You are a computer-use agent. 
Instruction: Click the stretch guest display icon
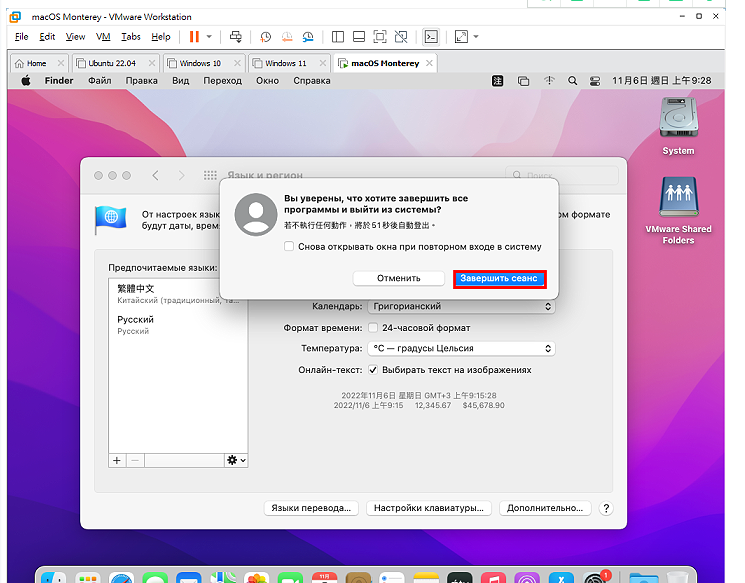click(x=461, y=37)
